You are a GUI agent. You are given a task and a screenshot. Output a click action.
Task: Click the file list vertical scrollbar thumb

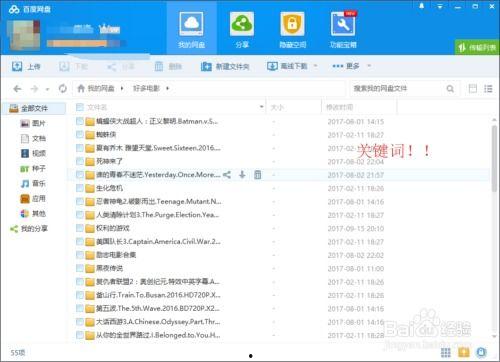point(494,158)
